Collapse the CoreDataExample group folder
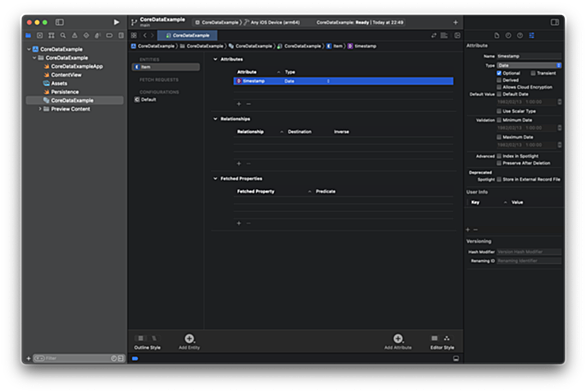This screenshot has height=392, width=586. point(34,58)
